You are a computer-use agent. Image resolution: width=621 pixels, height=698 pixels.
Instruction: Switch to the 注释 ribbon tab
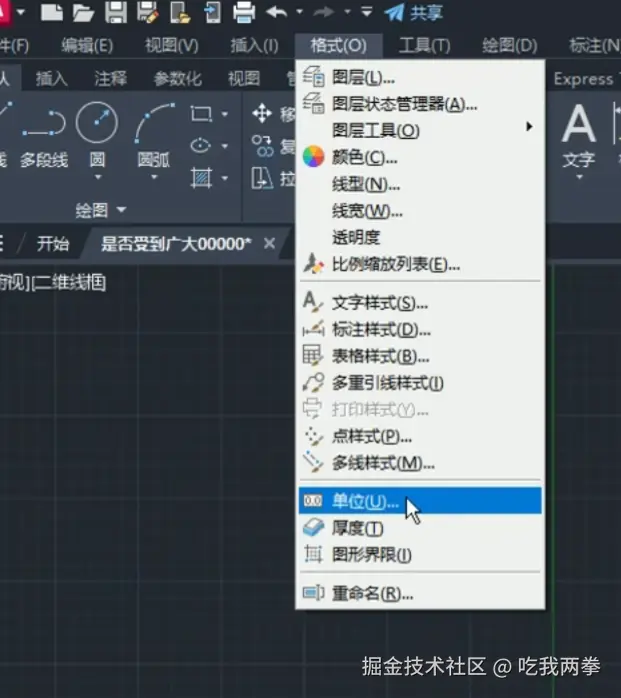pos(110,79)
